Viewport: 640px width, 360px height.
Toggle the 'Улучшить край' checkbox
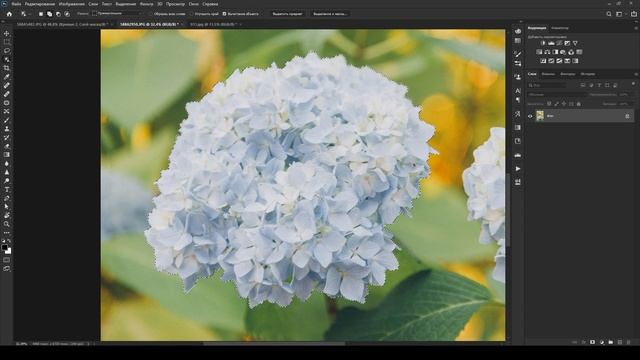click(x=191, y=14)
